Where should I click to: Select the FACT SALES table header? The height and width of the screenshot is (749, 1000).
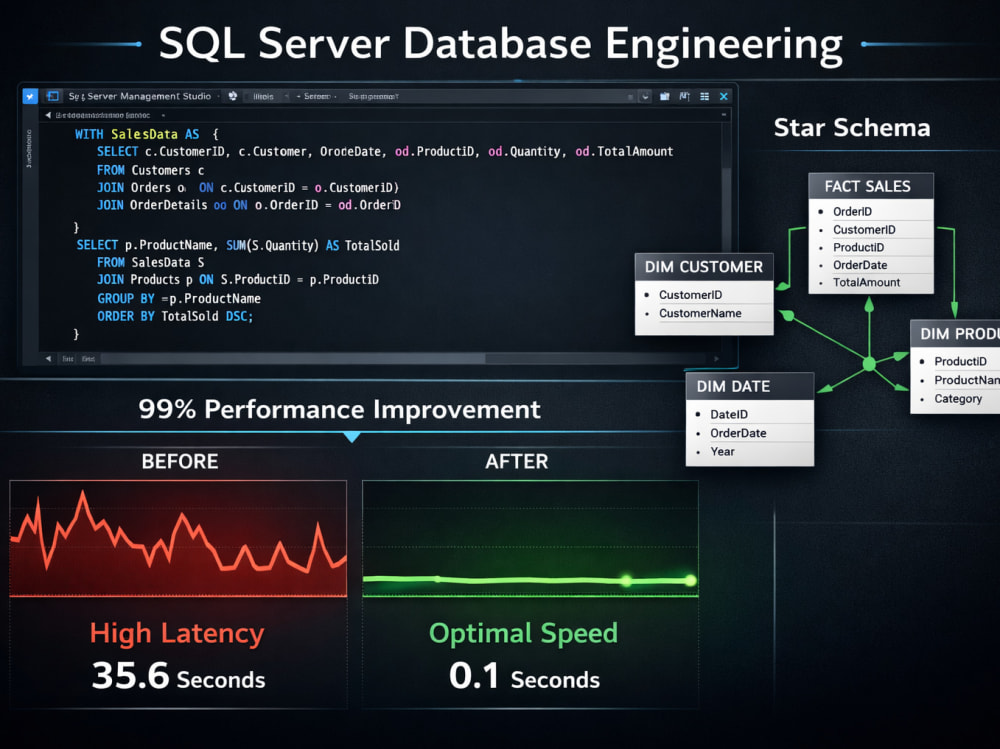tap(871, 186)
